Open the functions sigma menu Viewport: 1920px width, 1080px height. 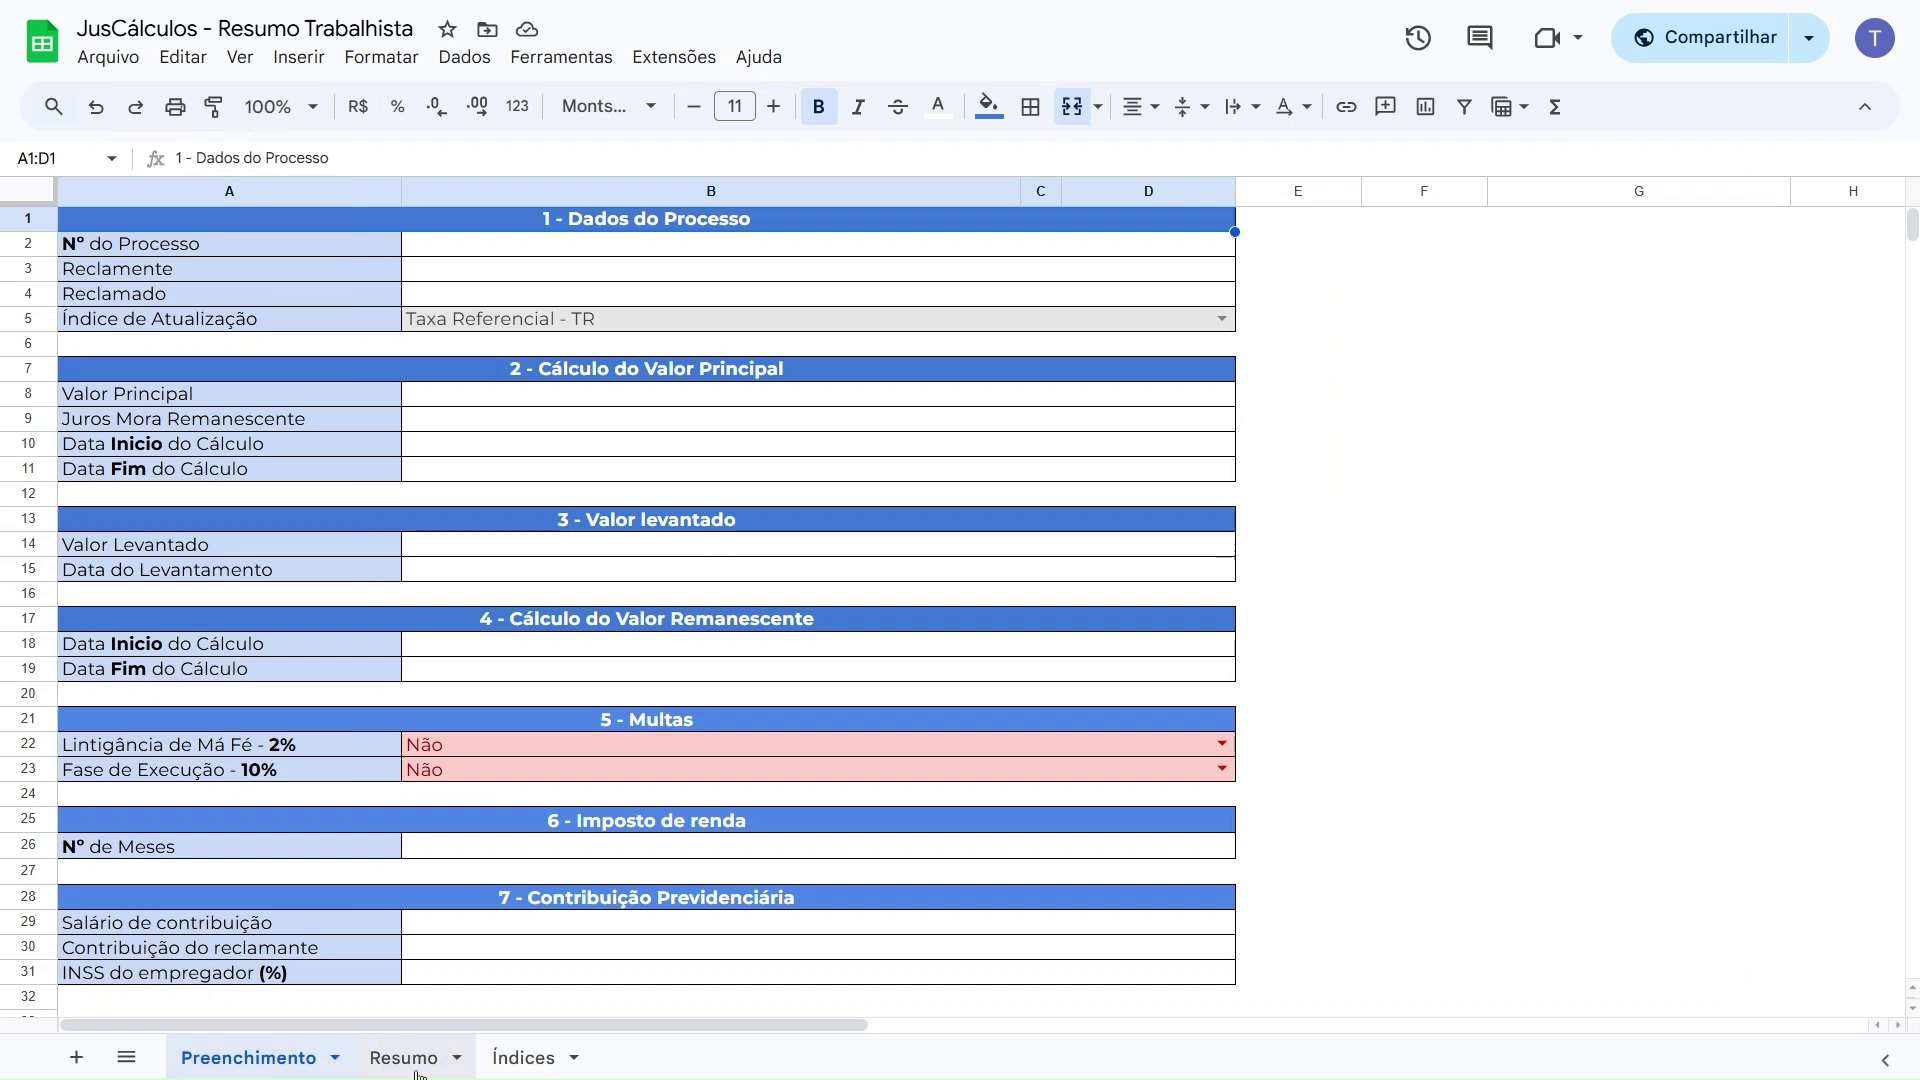coord(1555,106)
